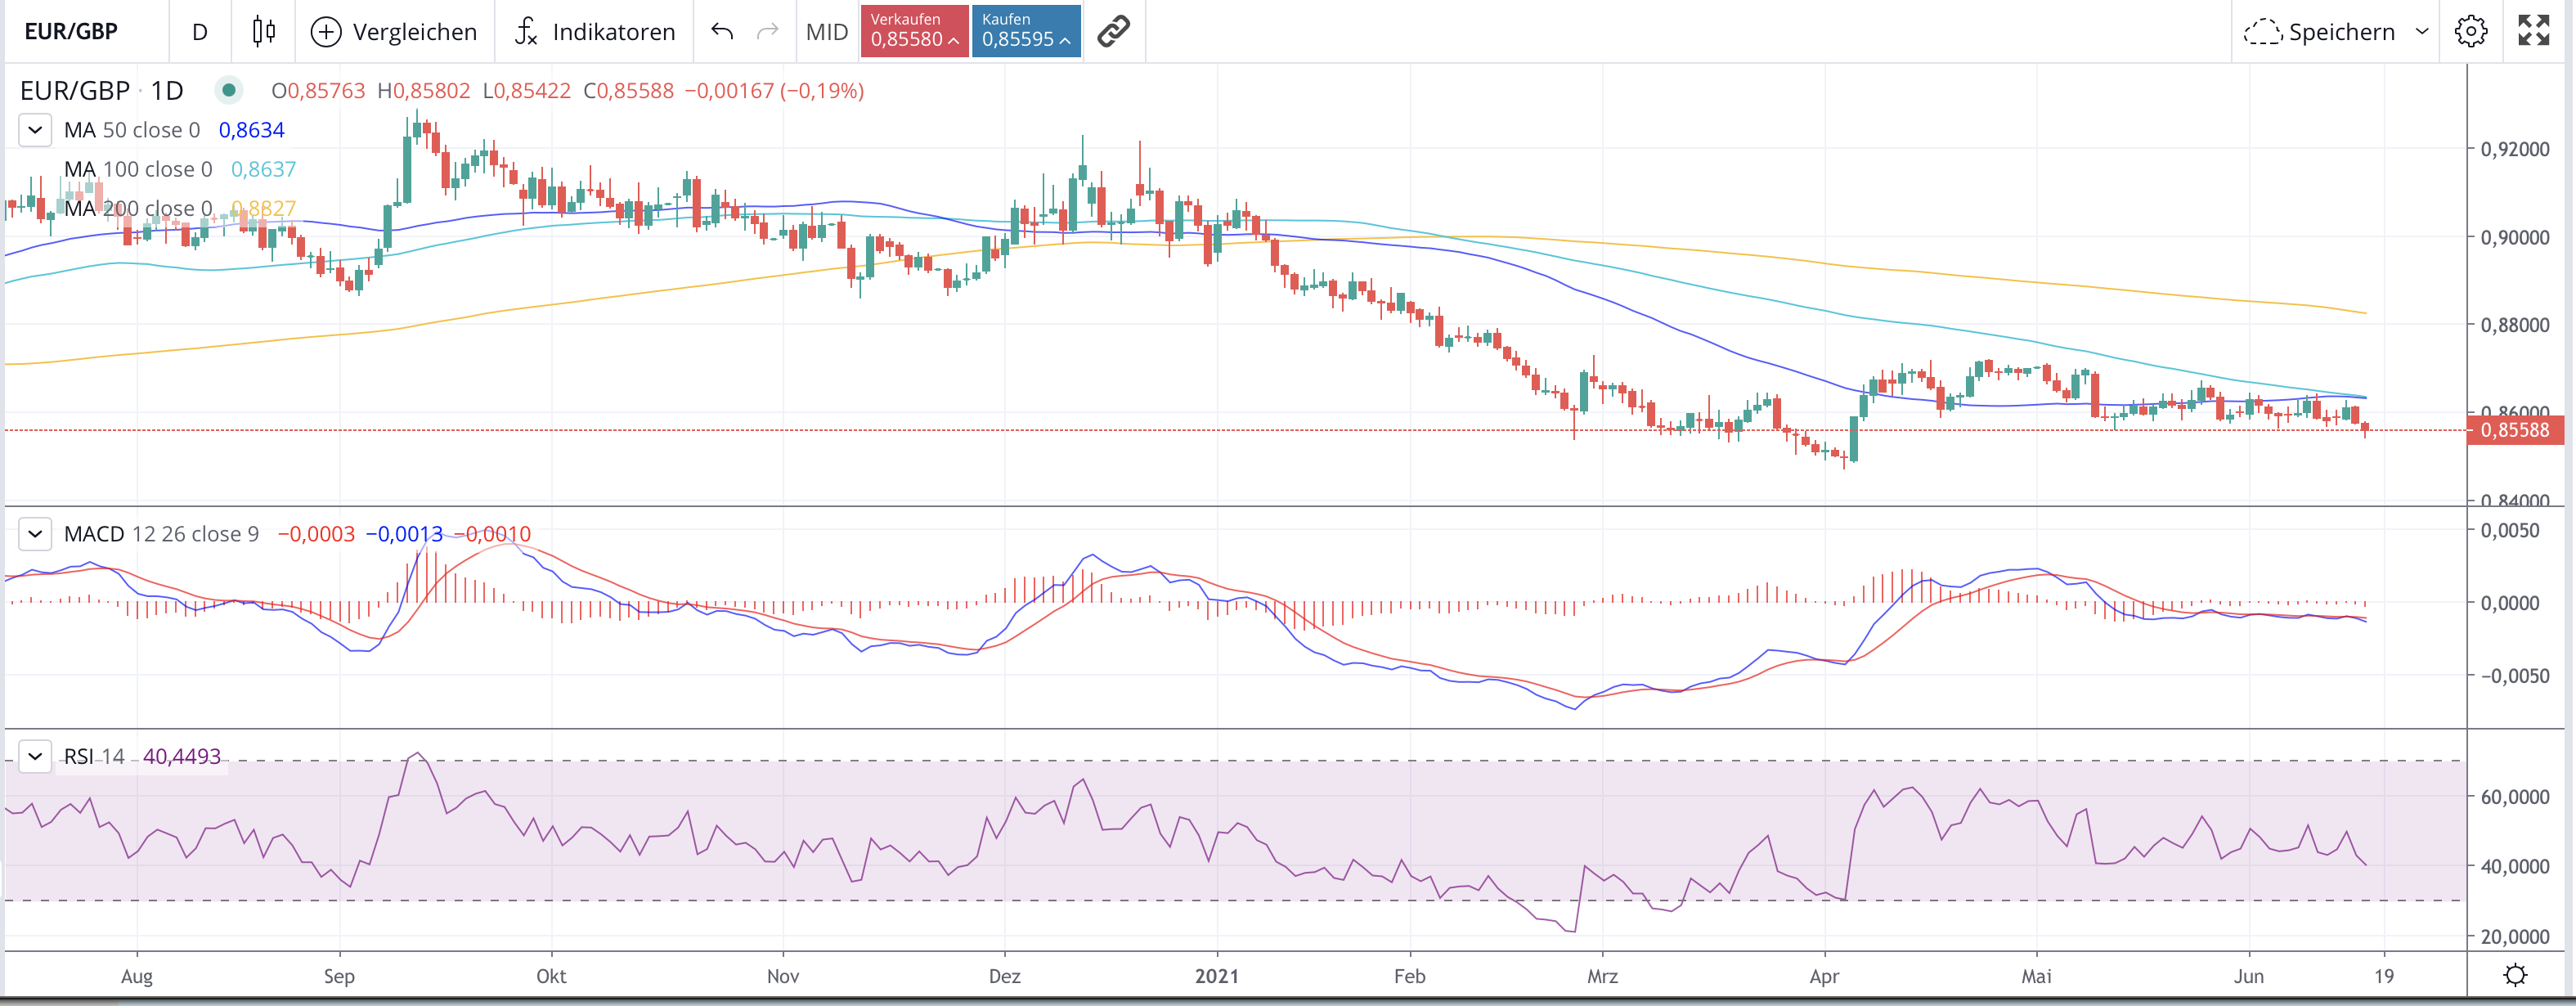Screen dimensions: 2576x1006
Task: Collapse the moving average legend
Action: (35, 130)
